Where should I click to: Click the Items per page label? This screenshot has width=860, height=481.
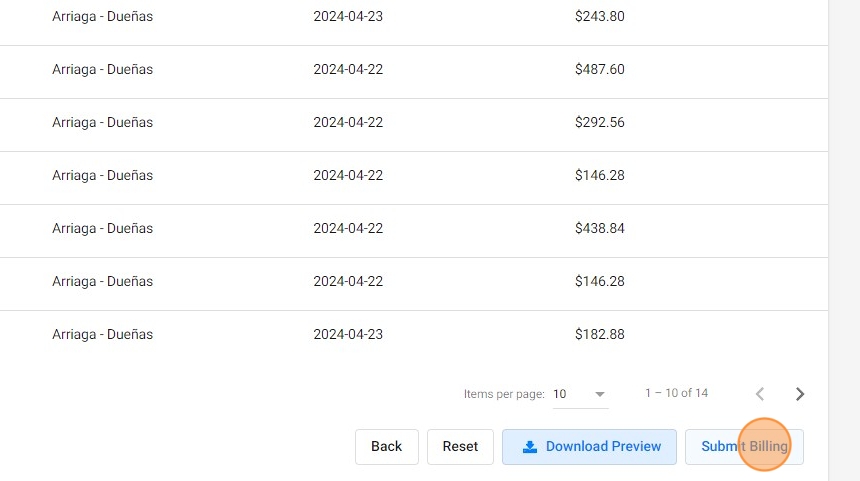point(504,394)
